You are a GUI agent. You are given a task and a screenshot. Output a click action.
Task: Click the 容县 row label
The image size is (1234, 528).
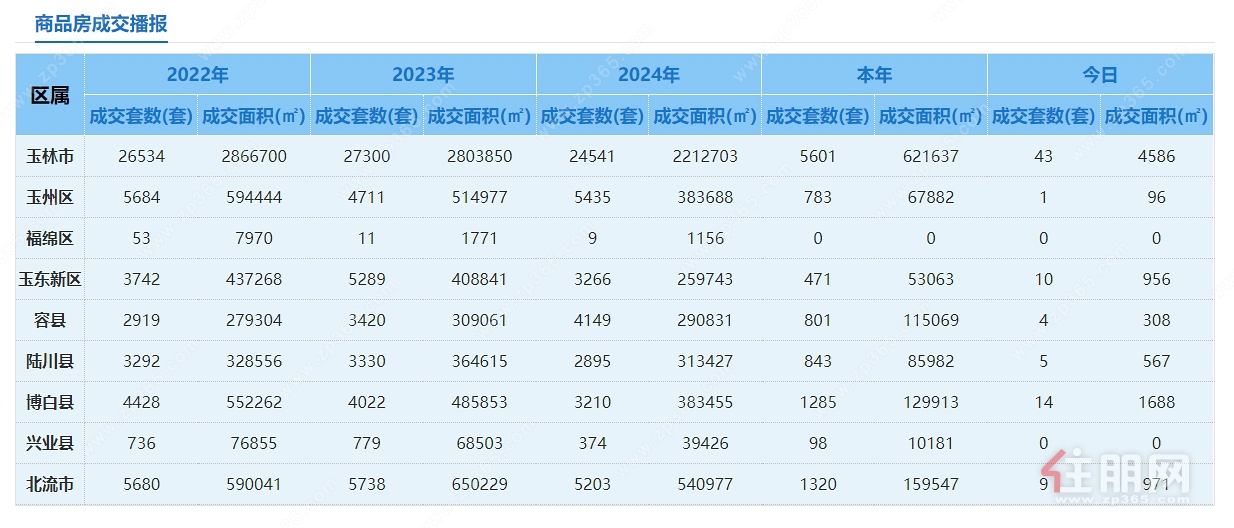(x=50, y=320)
